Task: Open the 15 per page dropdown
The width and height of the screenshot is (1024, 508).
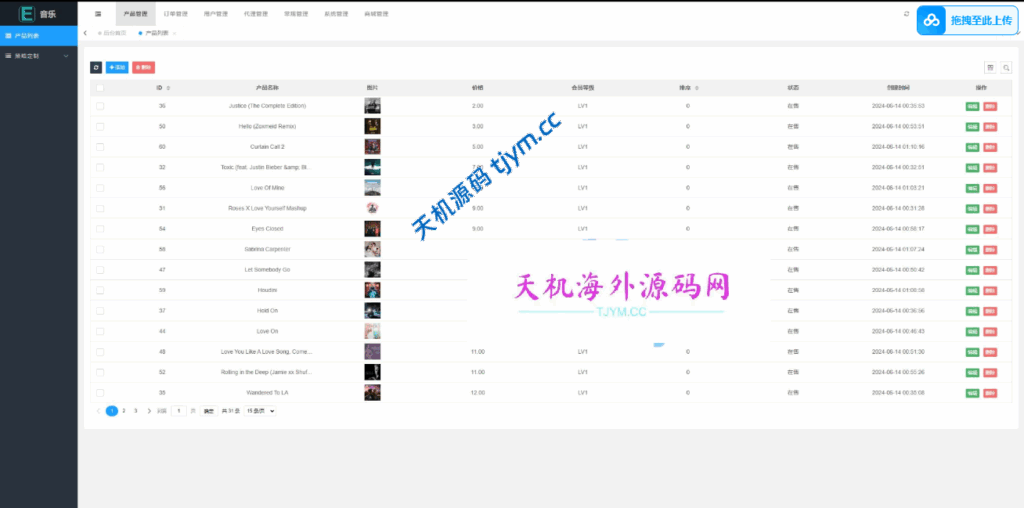Action: [260, 411]
